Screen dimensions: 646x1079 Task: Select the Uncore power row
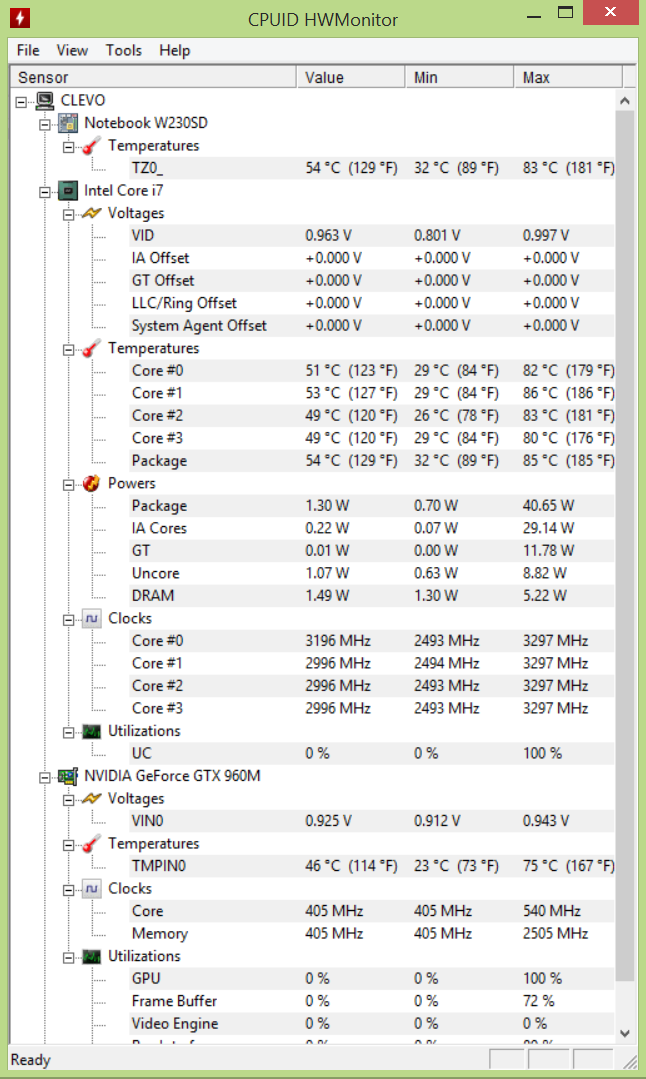pyautogui.click(x=372, y=573)
